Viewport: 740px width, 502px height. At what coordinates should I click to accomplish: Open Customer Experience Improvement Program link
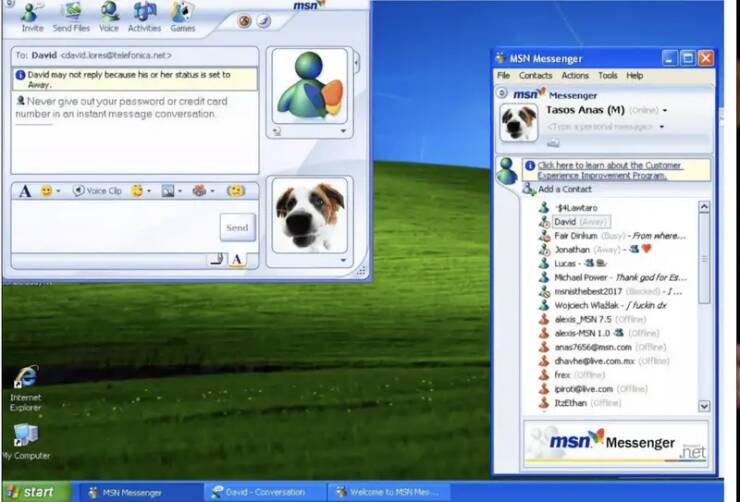609,170
